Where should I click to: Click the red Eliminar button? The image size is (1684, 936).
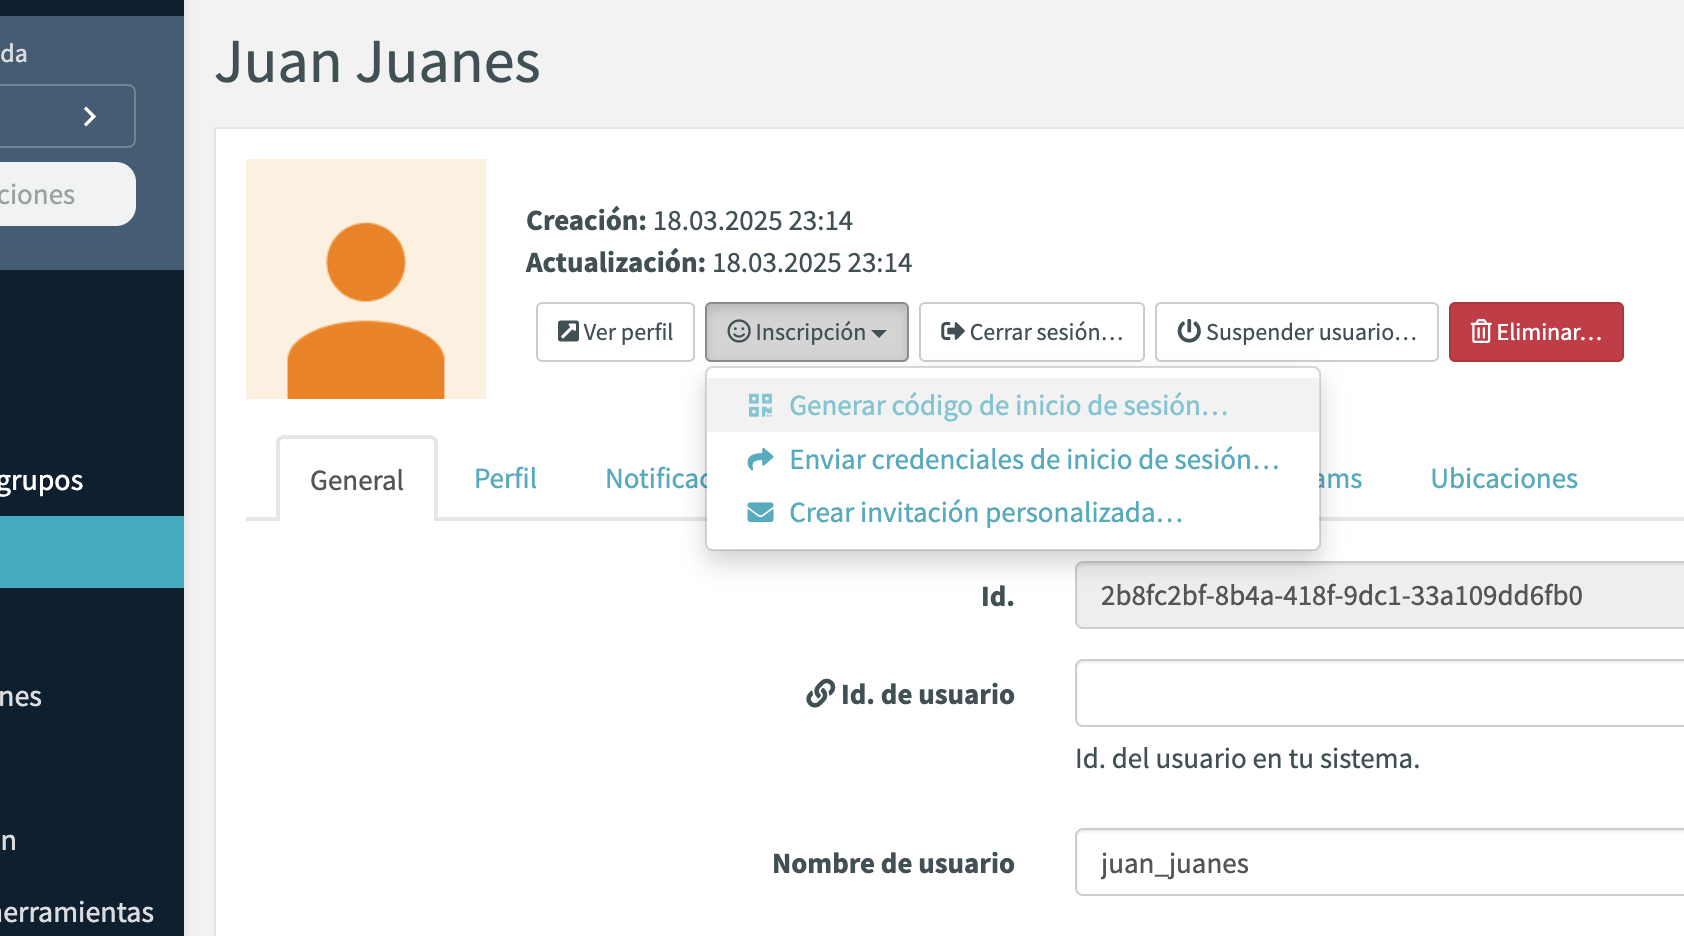[x=1536, y=332]
